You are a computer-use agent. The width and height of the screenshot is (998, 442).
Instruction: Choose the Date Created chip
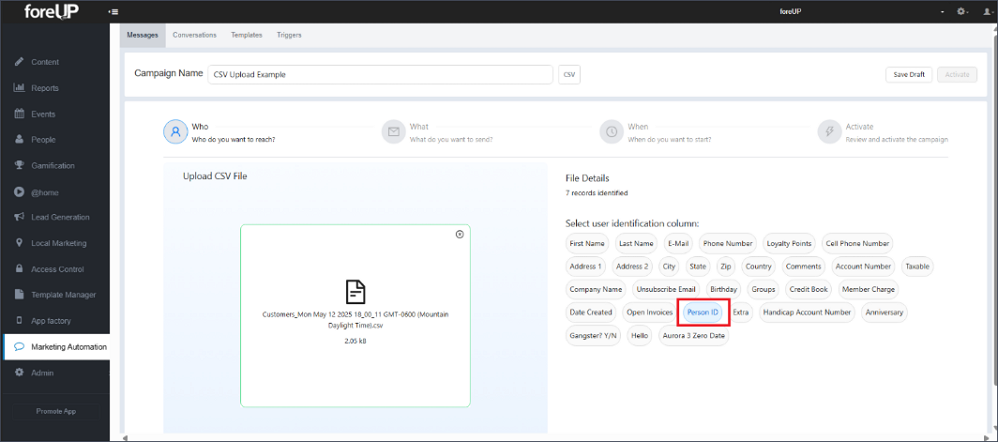pyautogui.click(x=591, y=313)
